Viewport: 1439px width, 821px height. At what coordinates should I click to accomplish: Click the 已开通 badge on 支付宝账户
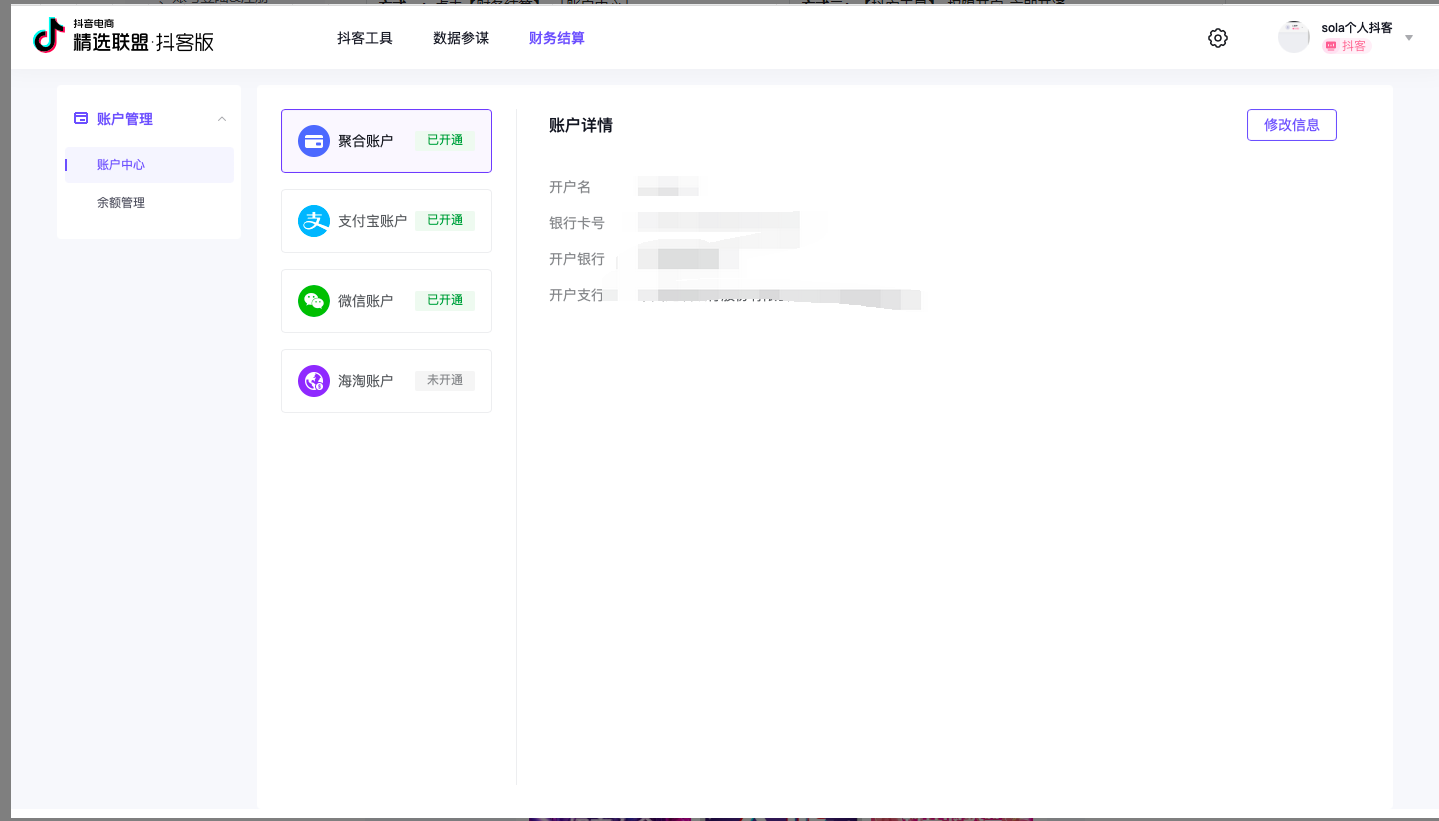pyautogui.click(x=445, y=220)
